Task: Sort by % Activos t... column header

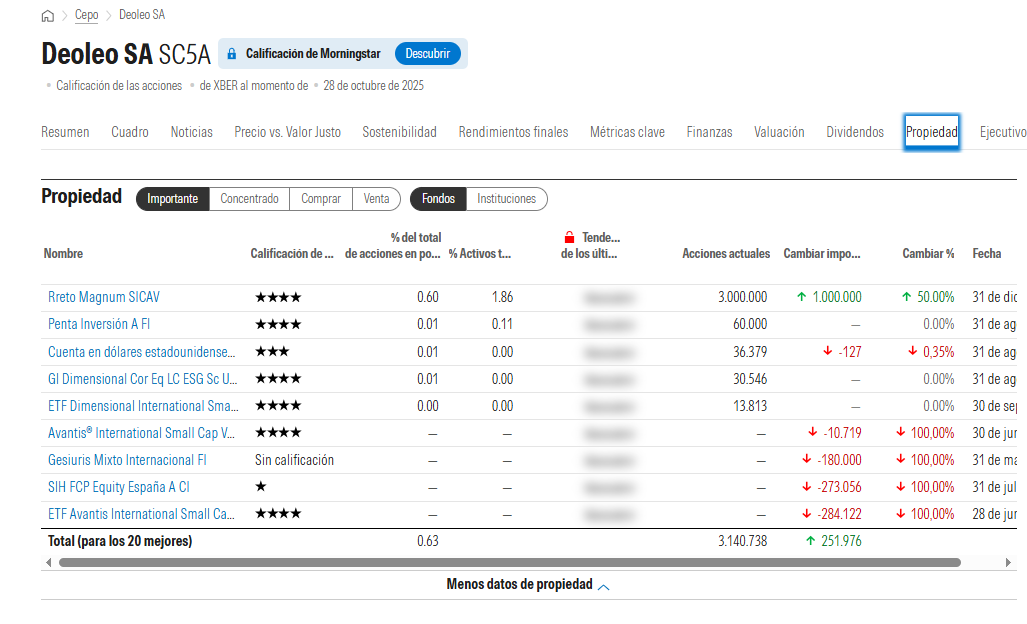Action: pyautogui.click(x=479, y=253)
